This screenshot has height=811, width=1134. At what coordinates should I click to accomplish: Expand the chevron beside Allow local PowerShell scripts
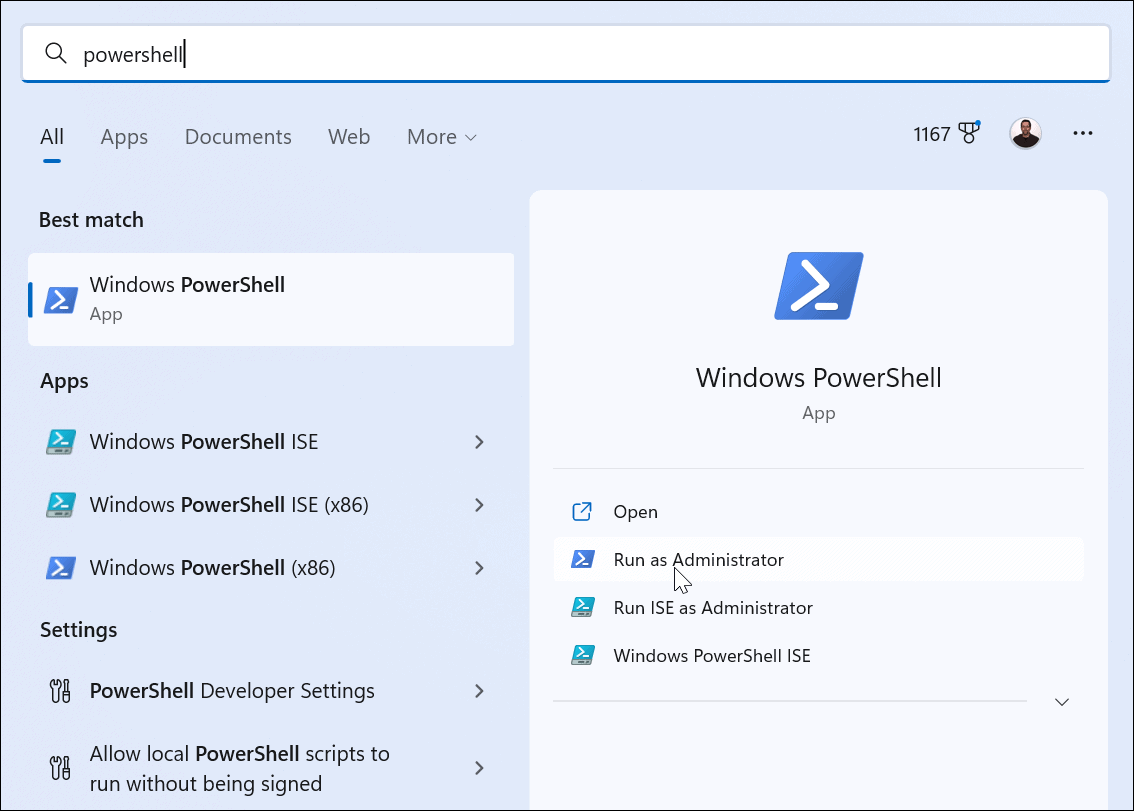(479, 767)
